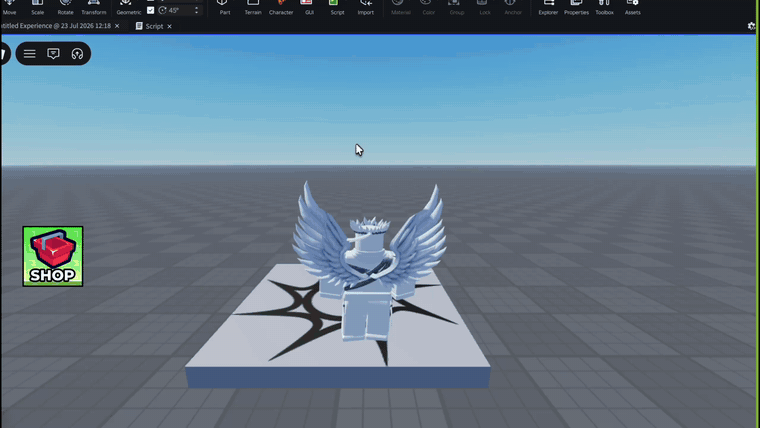The width and height of the screenshot is (760, 428).
Task: Open the in-game hamburger menu
Action: coord(30,54)
